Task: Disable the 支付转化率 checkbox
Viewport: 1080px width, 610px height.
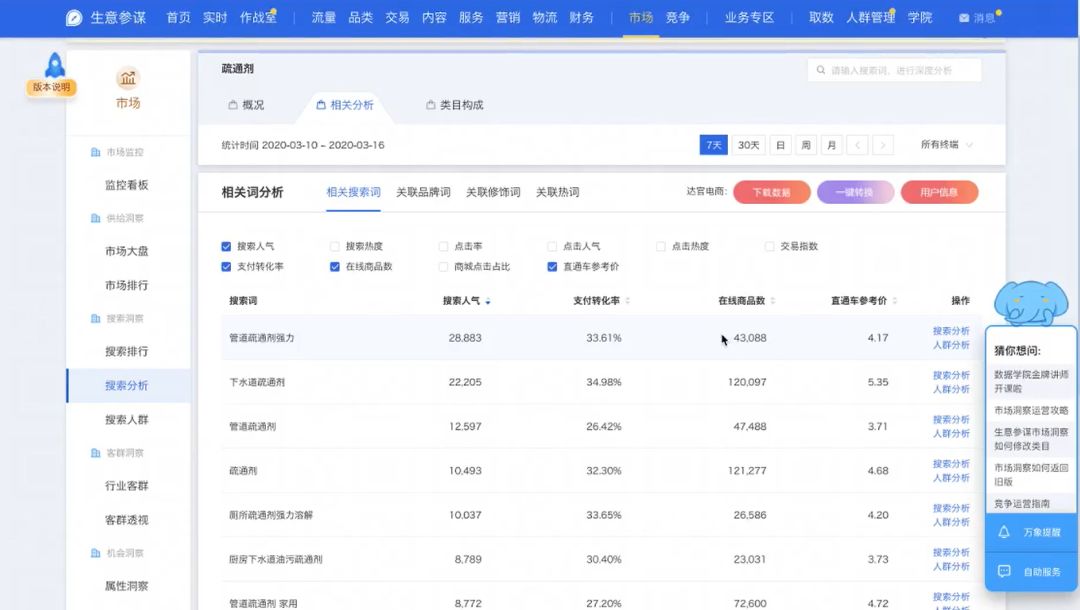Action: (225, 267)
